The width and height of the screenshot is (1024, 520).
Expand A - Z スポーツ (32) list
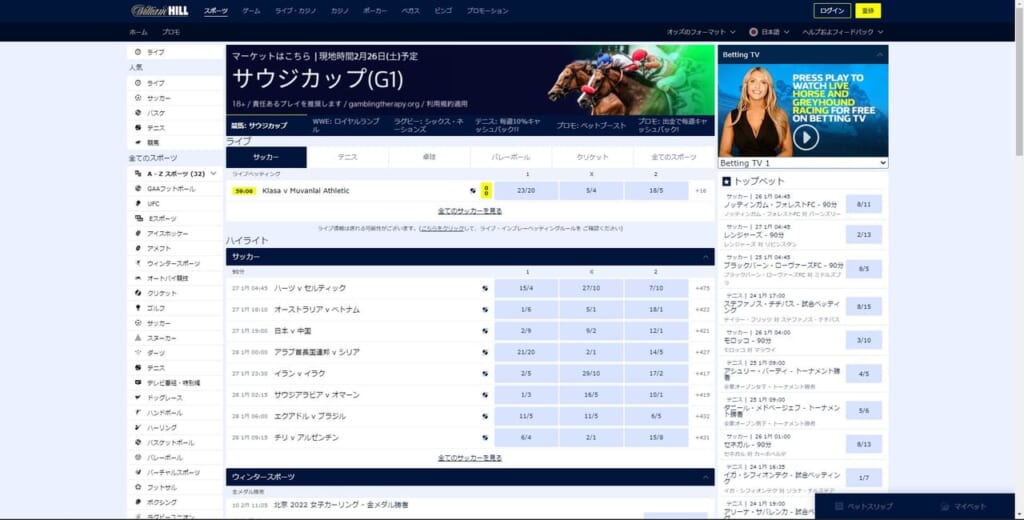[x=176, y=174]
